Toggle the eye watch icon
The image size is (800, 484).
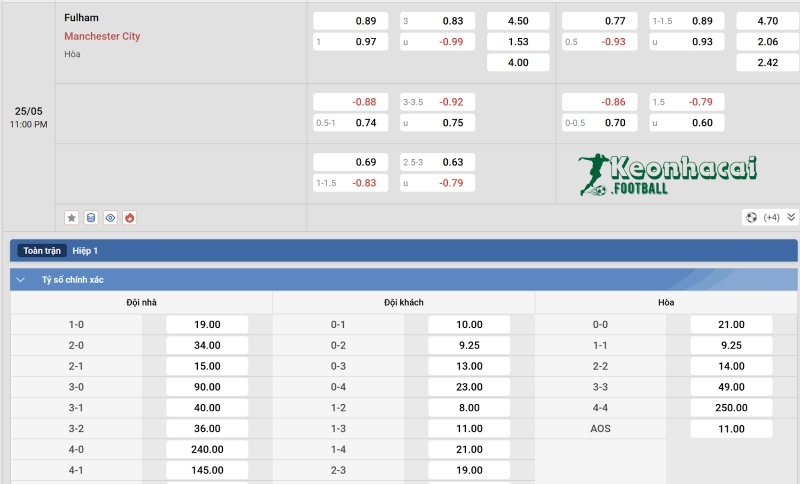(110, 217)
